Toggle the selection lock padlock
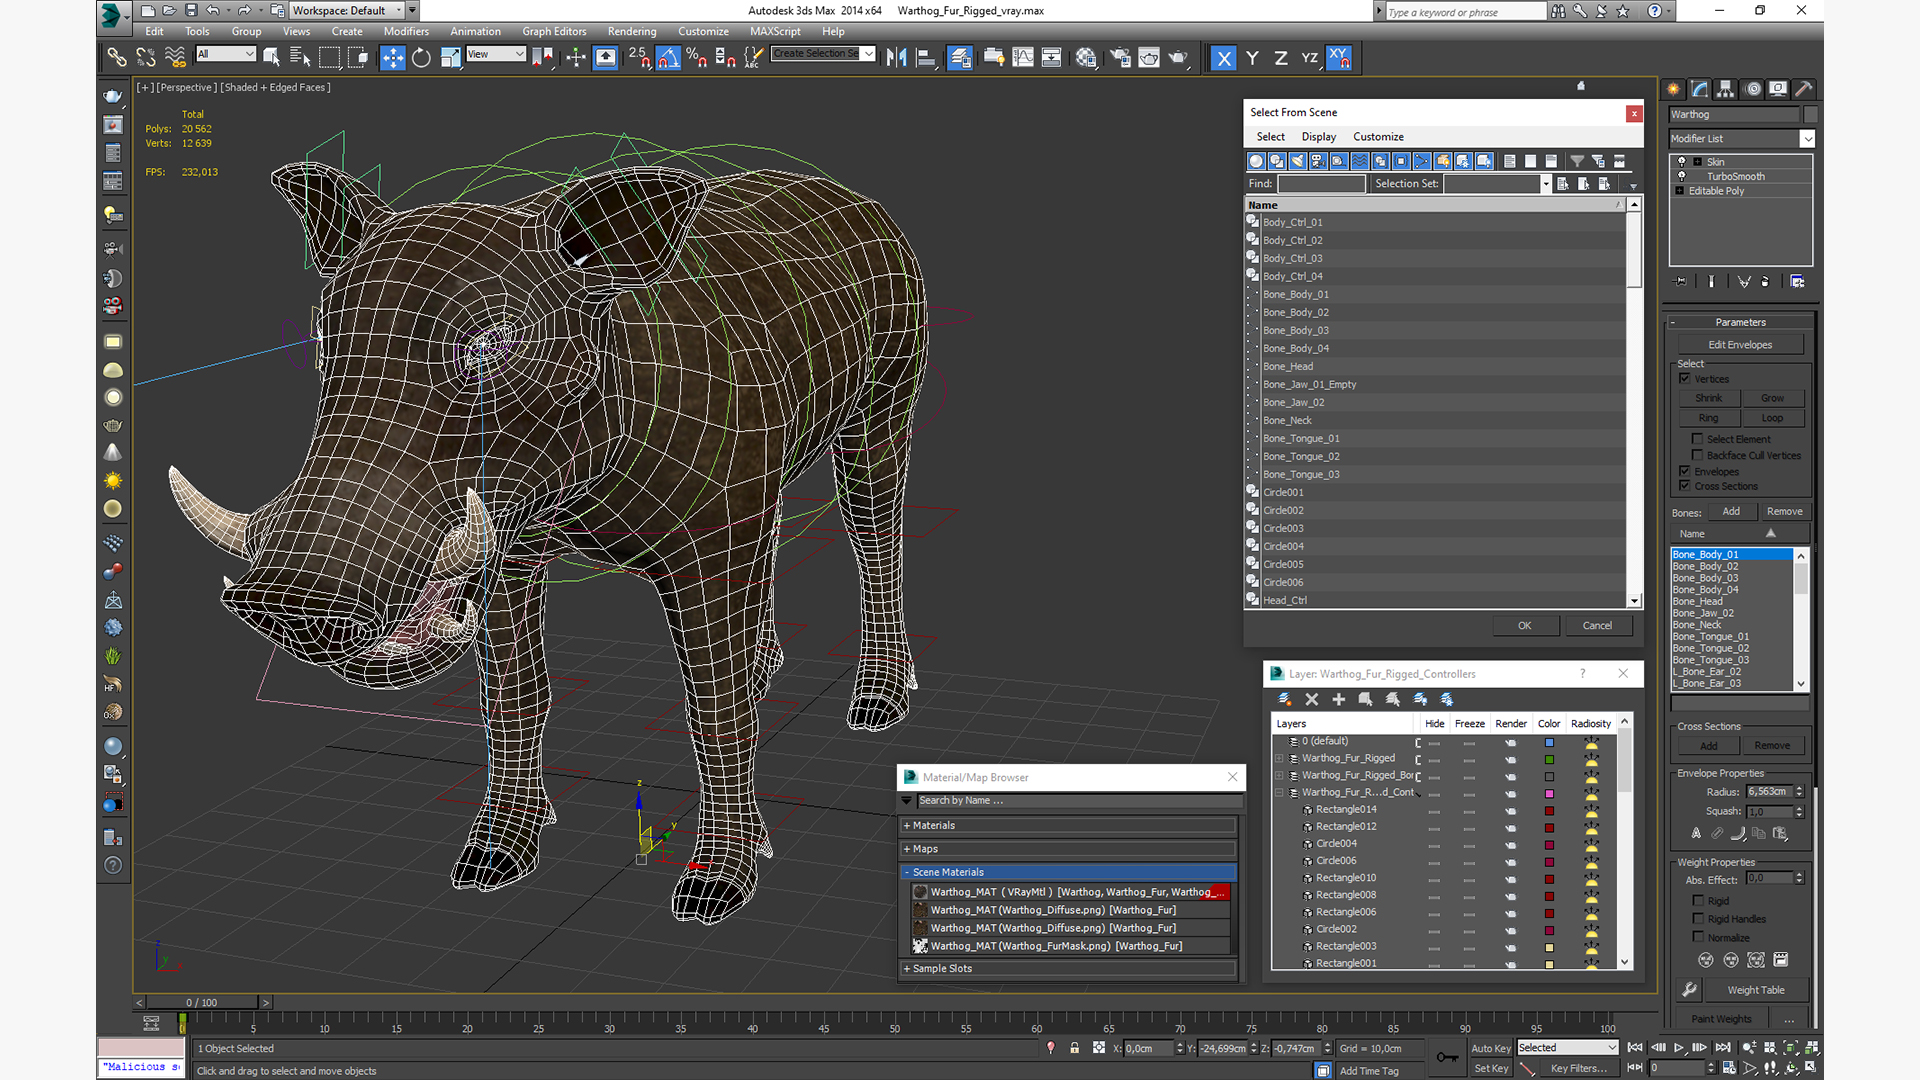This screenshot has height=1080, width=1920. (x=1075, y=1048)
